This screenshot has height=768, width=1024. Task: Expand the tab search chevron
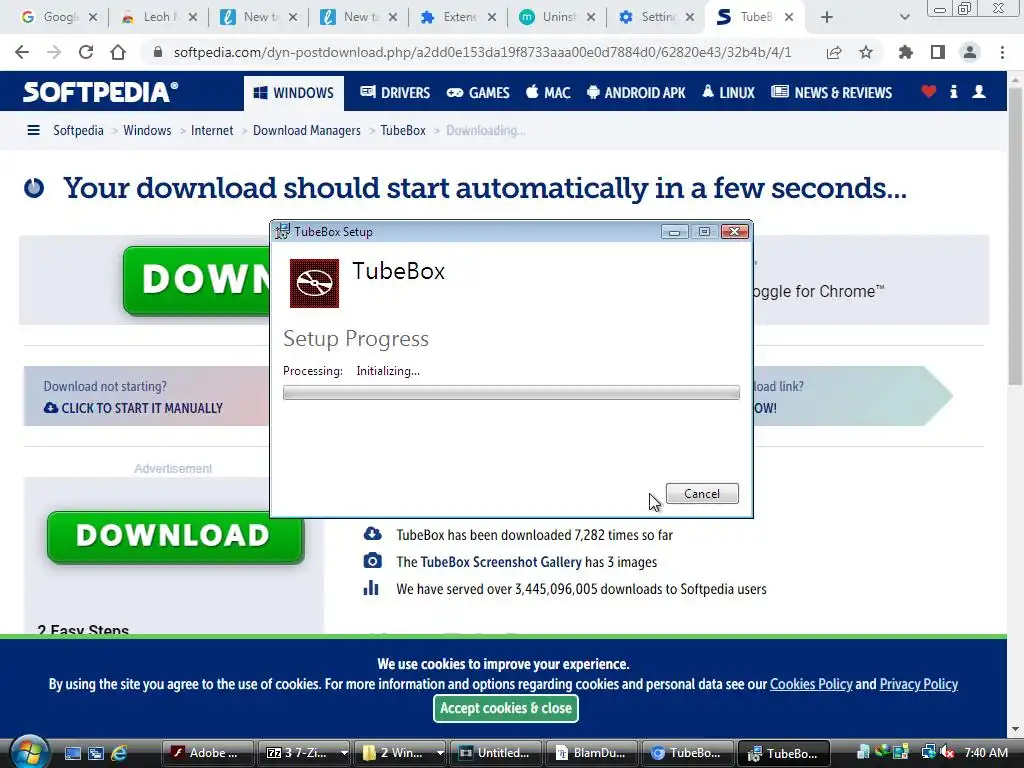904,17
